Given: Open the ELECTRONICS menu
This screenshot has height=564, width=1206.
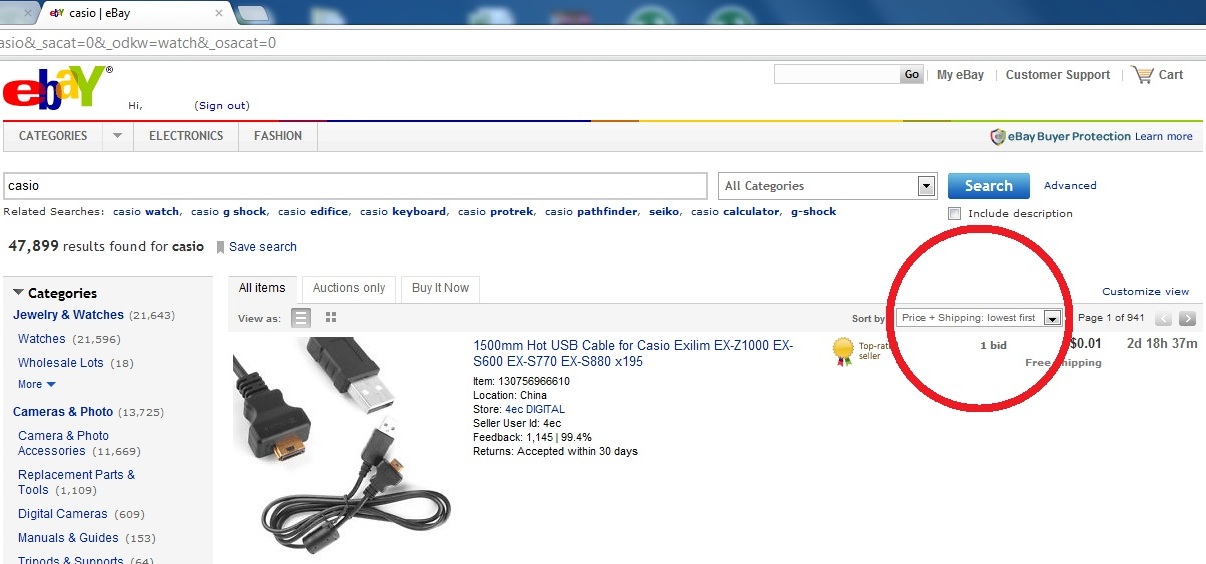Looking at the screenshot, I should click(186, 136).
